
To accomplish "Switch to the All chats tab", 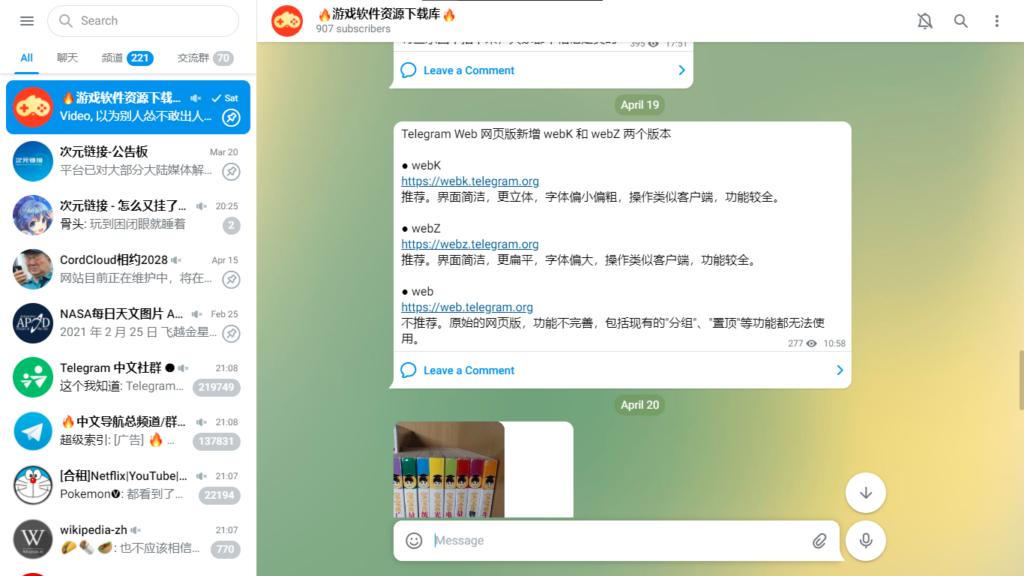I will [26, 58].
